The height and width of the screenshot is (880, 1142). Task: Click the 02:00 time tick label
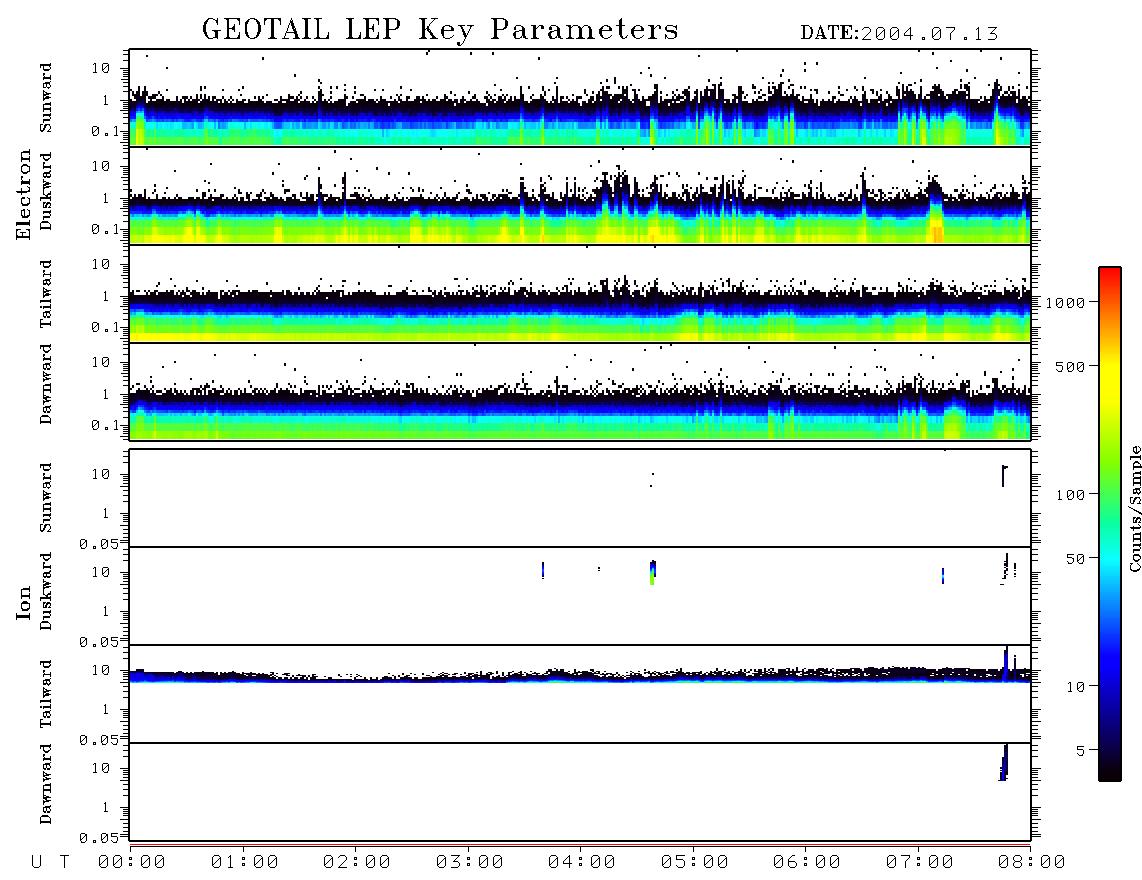[357, 863]
